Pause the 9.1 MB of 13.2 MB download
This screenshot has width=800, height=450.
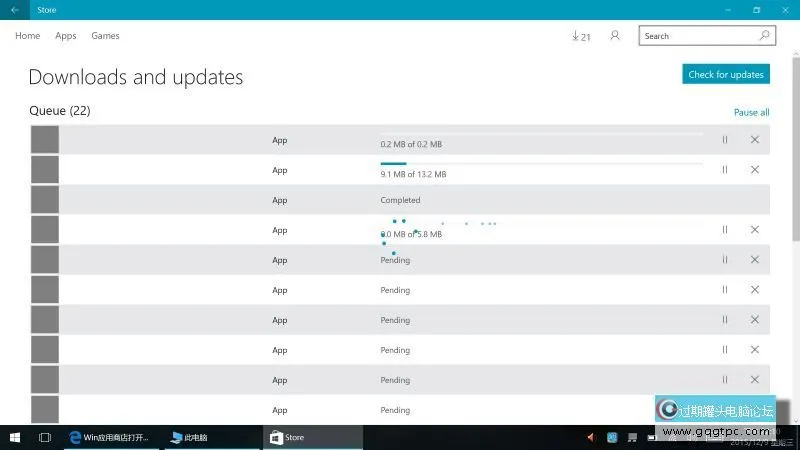point(725,170)
